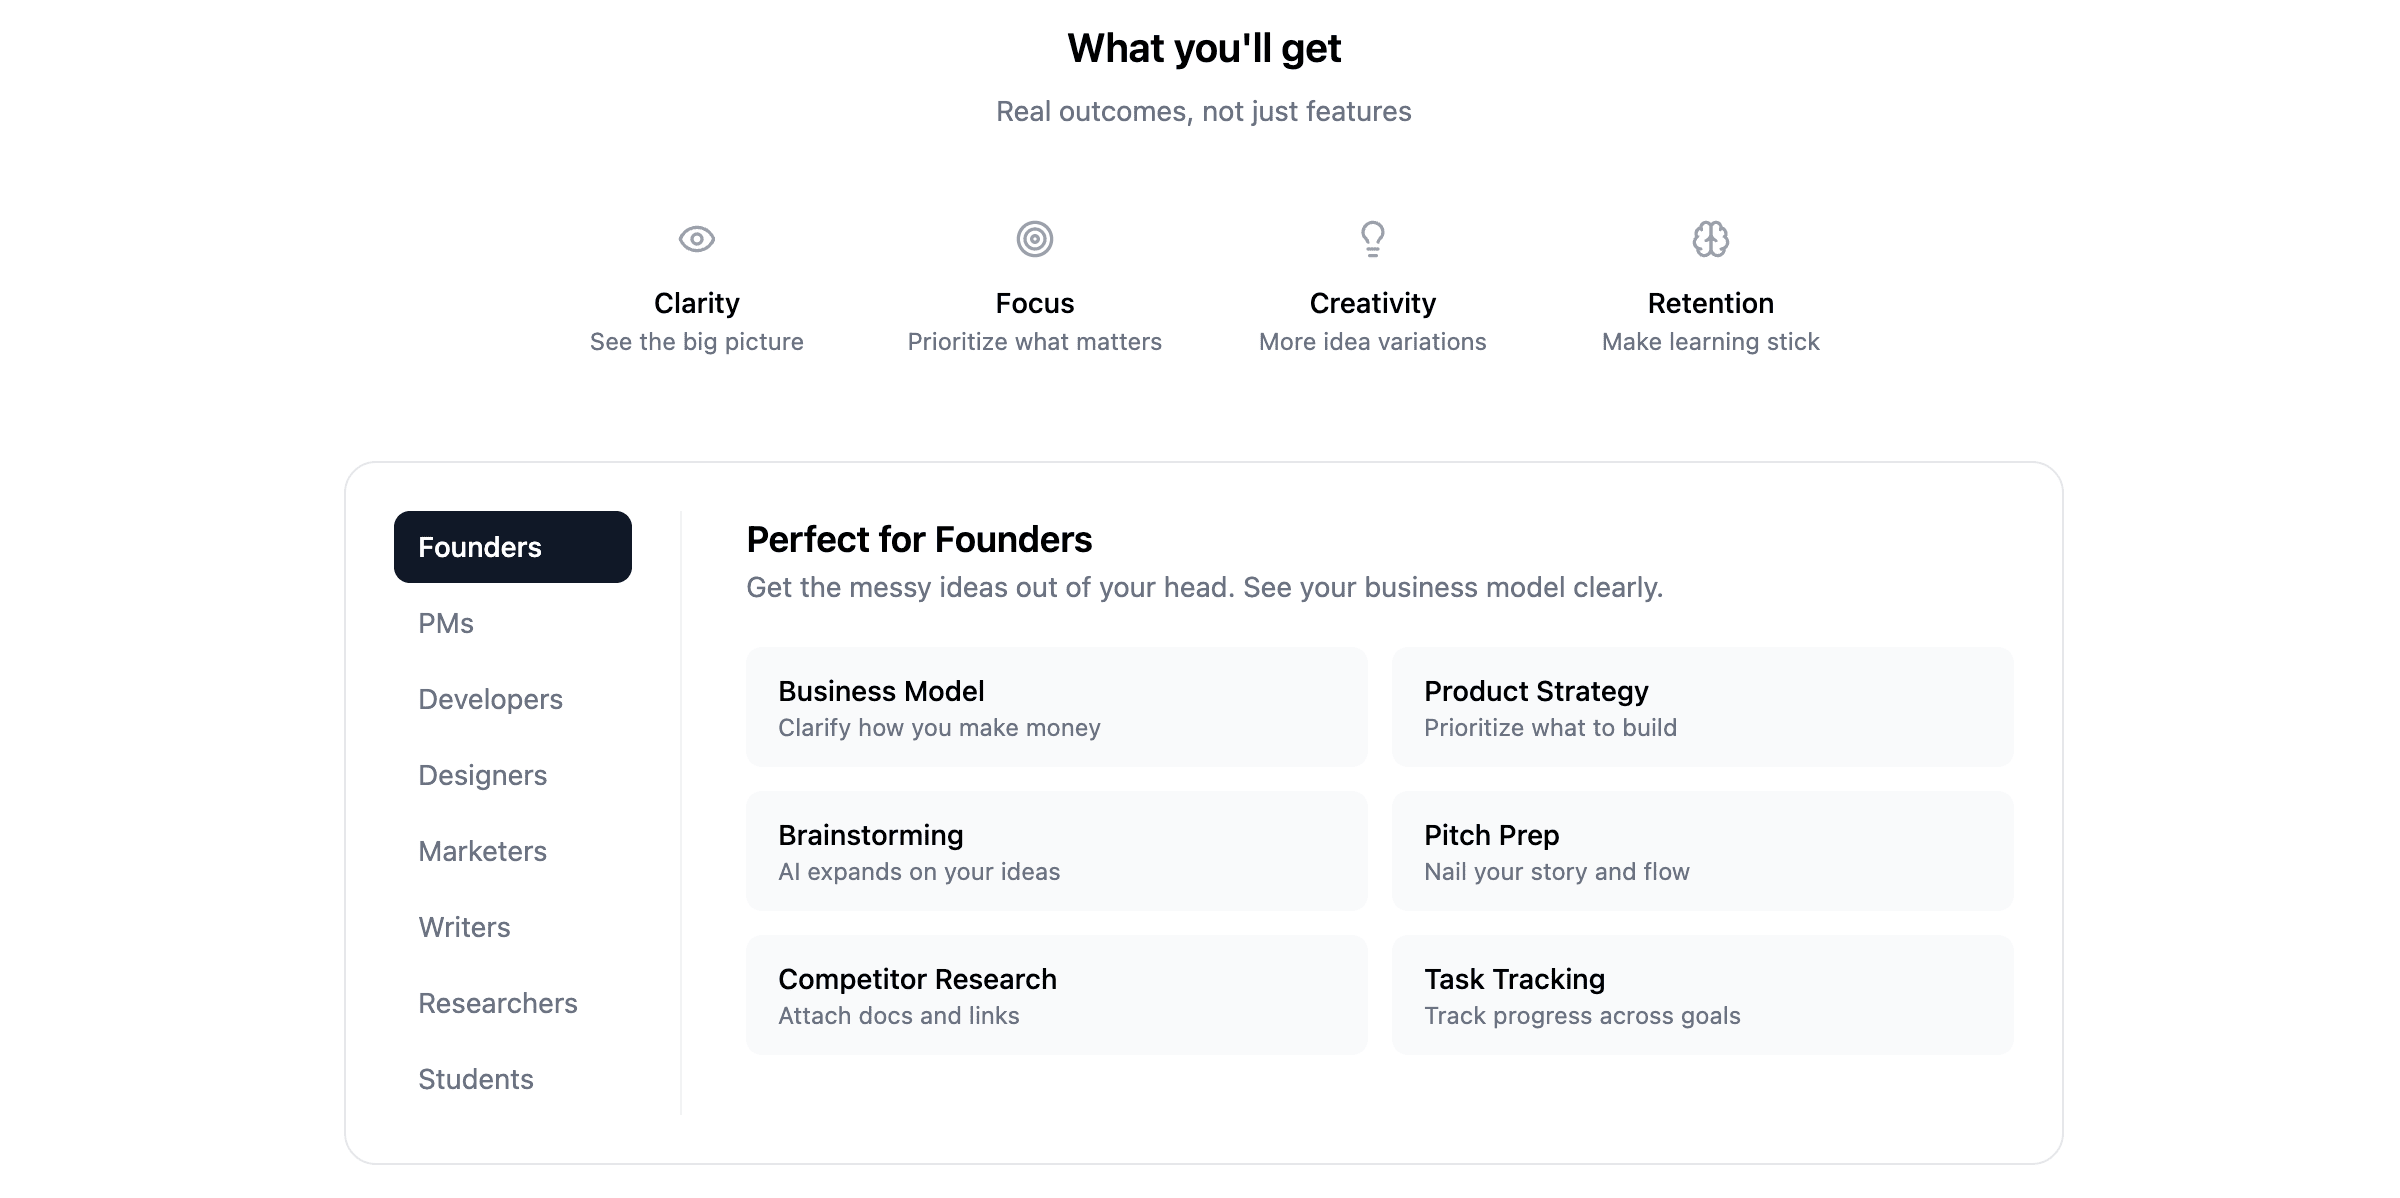
Task: Show the Designers use cases
Action: [x=482, y=775]
